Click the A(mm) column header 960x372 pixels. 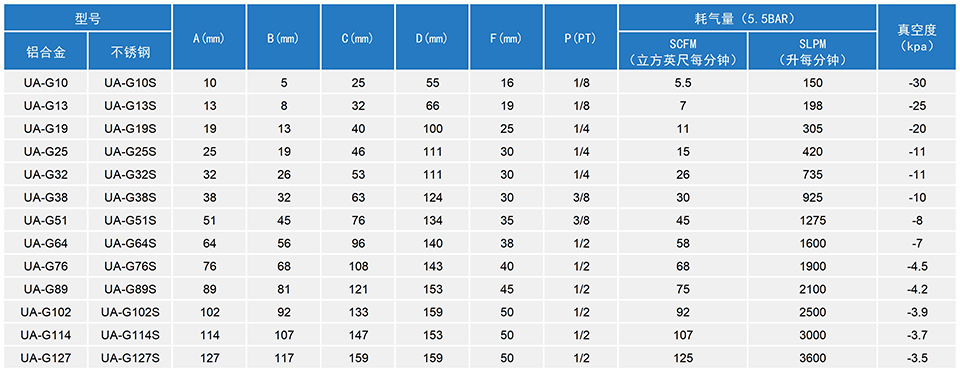click(209, 37)
